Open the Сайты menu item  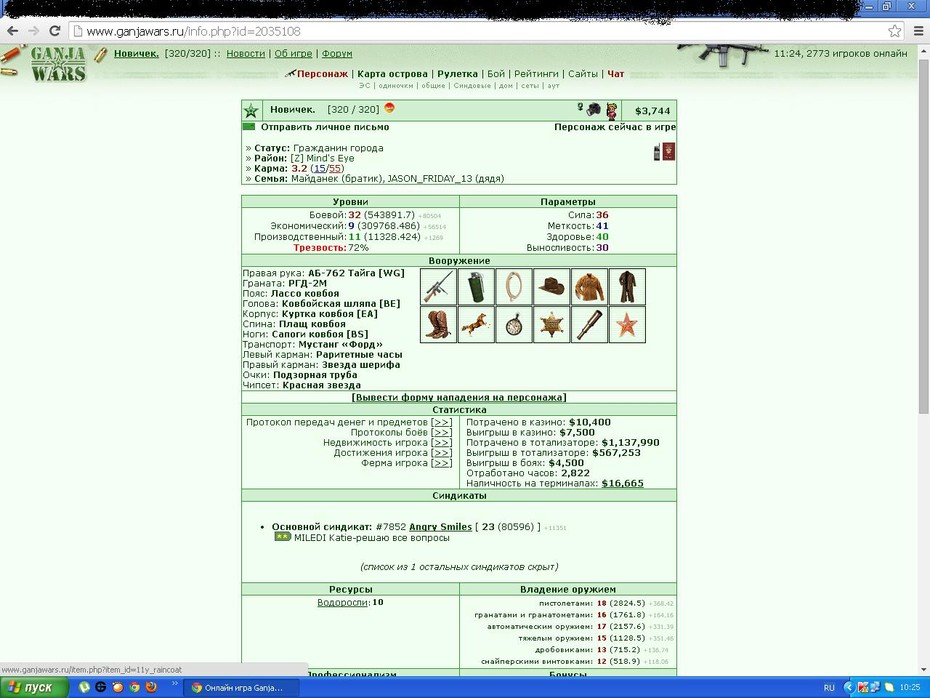(x=583, y=74)
